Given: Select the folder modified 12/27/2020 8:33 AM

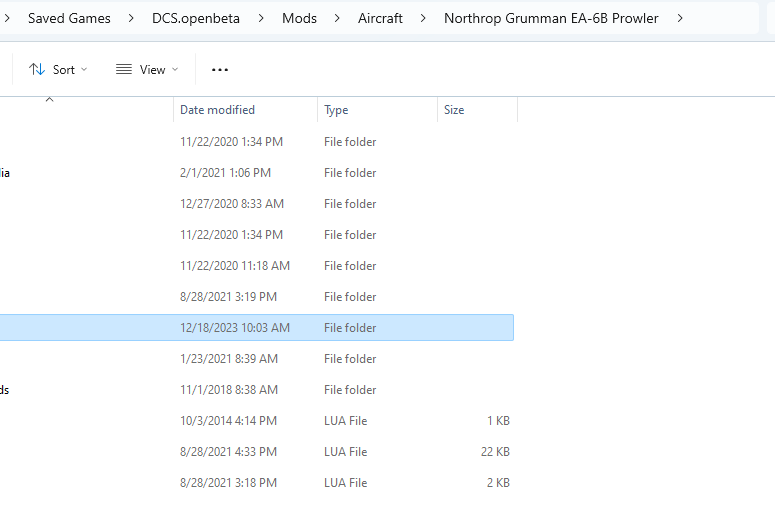Looking at the screenshot, I should (257, 204).
